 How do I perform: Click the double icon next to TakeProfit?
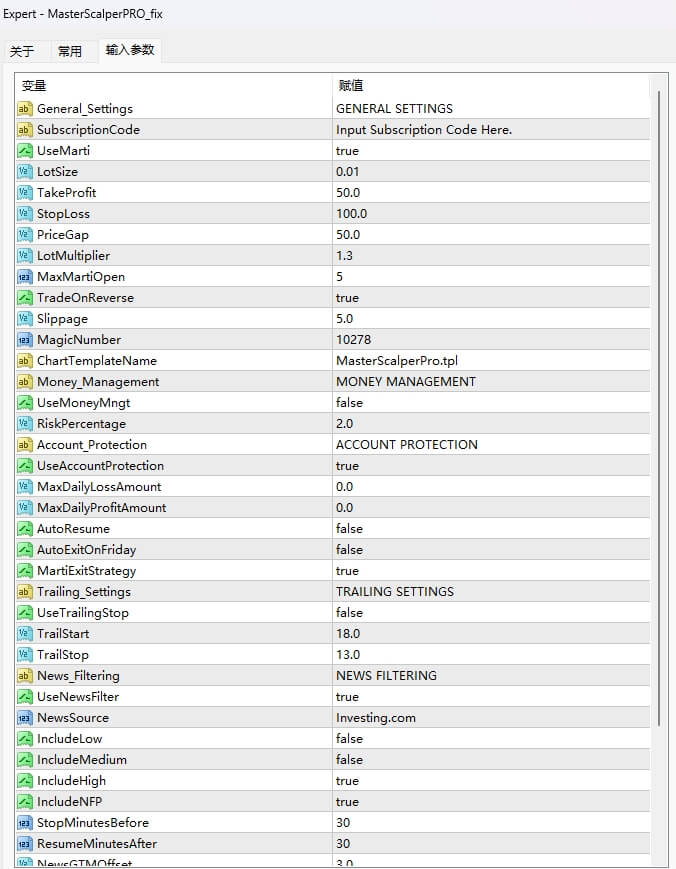[x=25, y=192]
